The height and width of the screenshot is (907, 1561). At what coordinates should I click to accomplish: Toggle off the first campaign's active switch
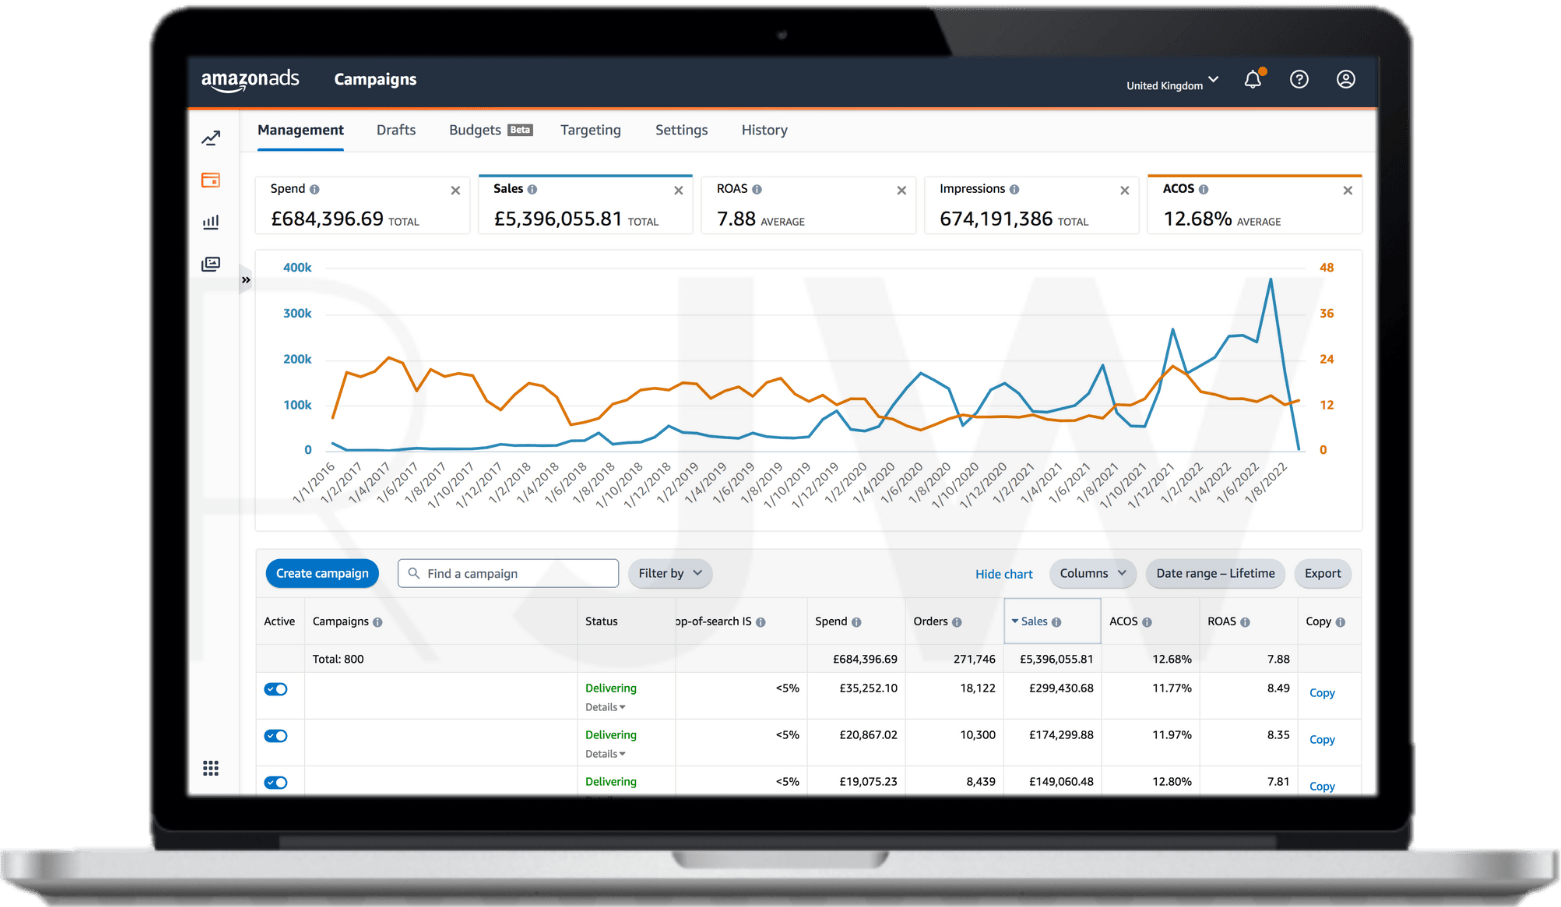point(276,689)
